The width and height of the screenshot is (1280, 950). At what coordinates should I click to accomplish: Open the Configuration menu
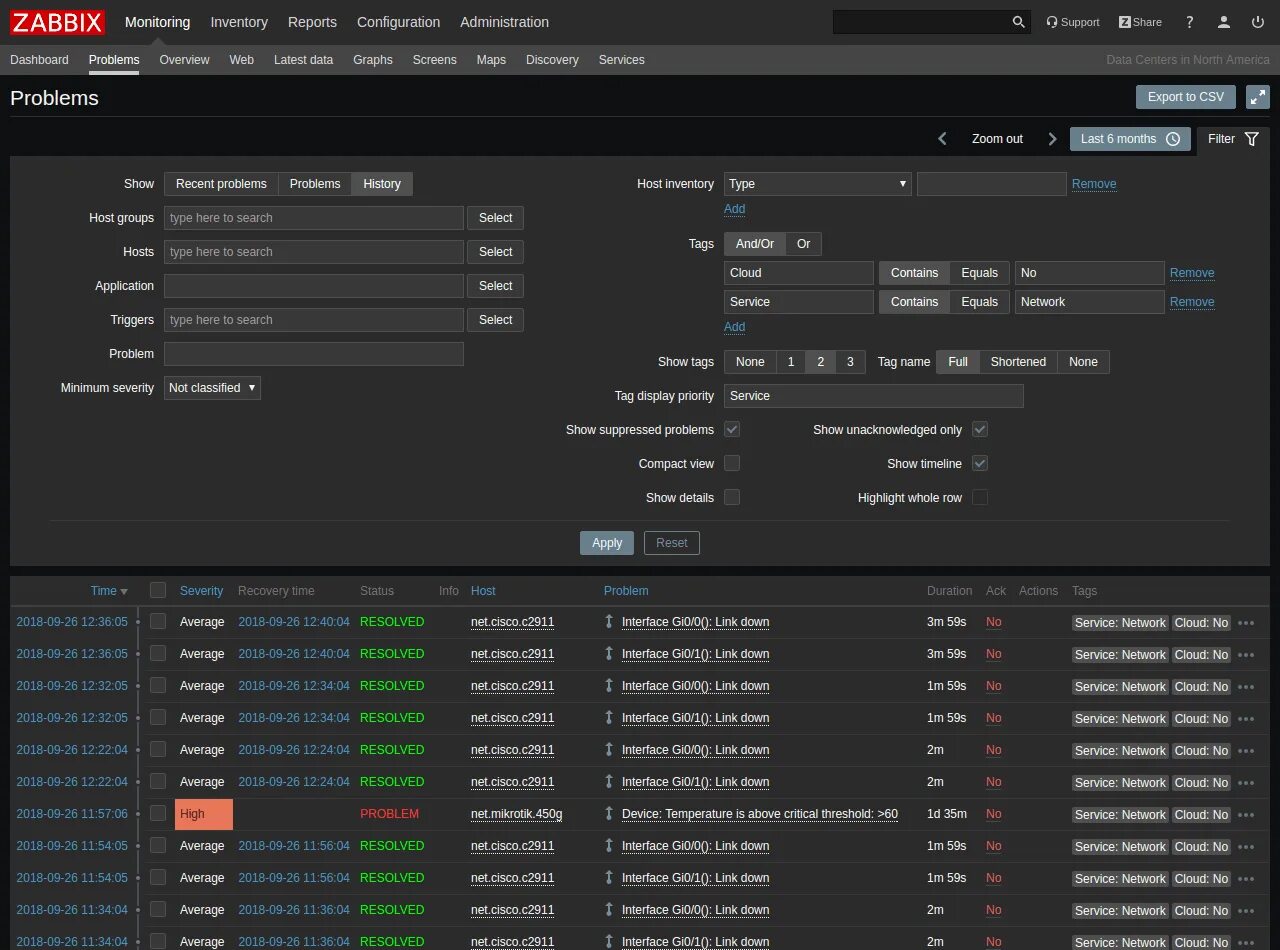click(x=398, y=22)
